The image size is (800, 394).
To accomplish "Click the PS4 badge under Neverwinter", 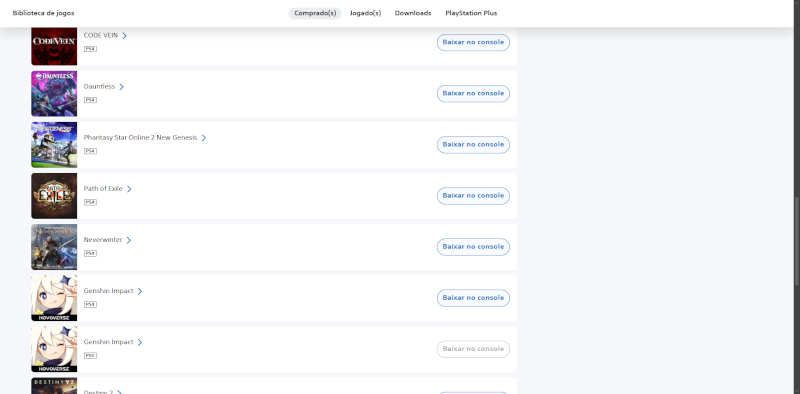I will point(90,253).
